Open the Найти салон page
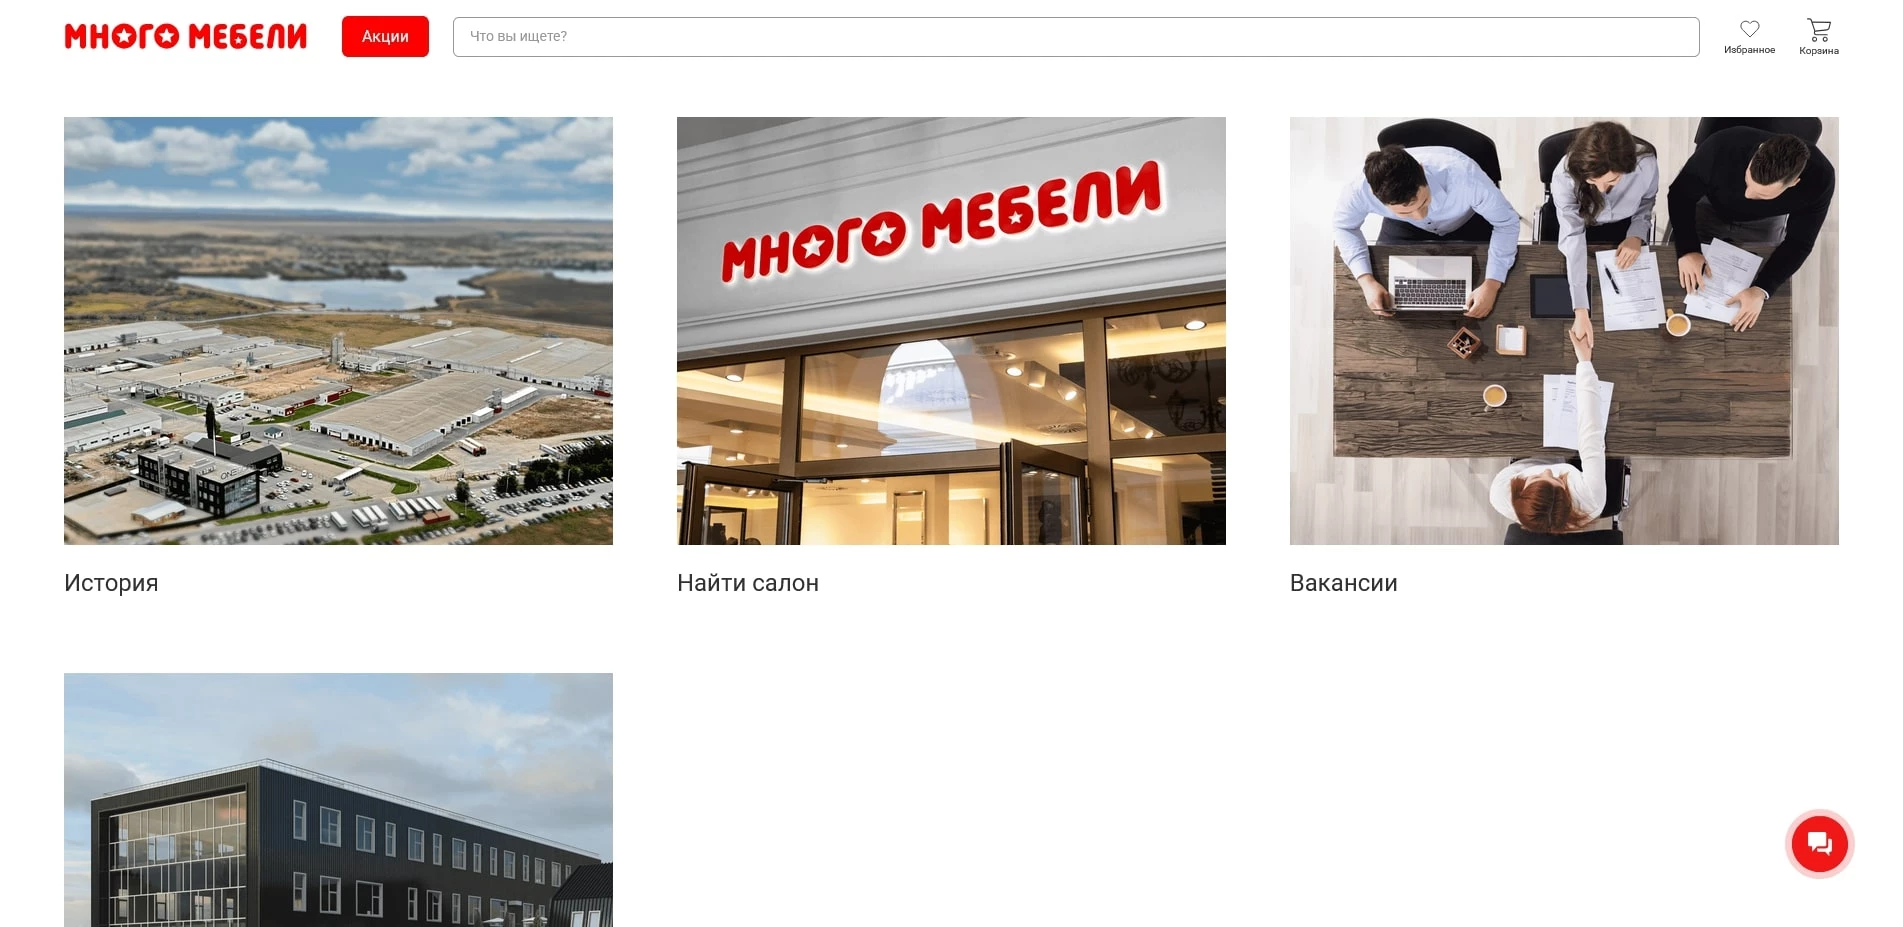Image resolution: width=1903 pixels, height=927 pixels. click(x=747, y=582)
